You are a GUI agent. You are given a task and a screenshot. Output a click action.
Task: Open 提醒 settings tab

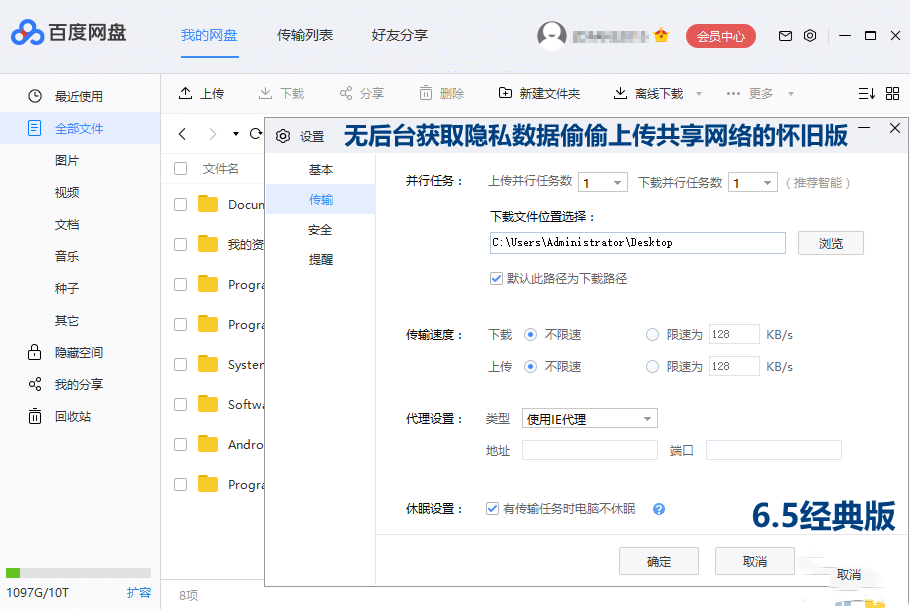point(321,260)
